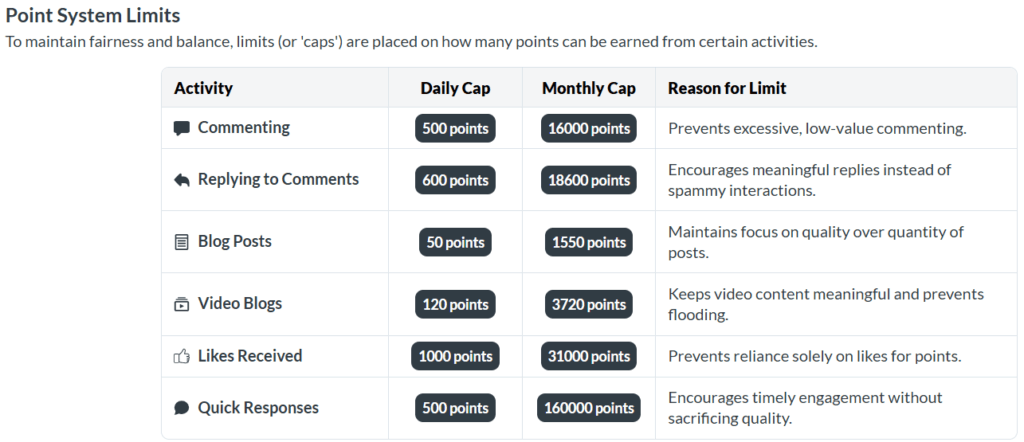The height and width of the screenshot is (442, 1024).
Task: Click the Daily Cap column header
Action: coord(455,88)
